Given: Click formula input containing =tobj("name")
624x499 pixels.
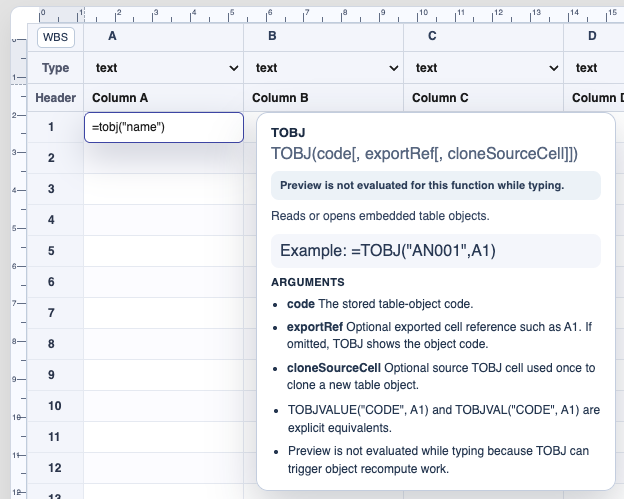Looking at the screenshot, I should point(164,127).
